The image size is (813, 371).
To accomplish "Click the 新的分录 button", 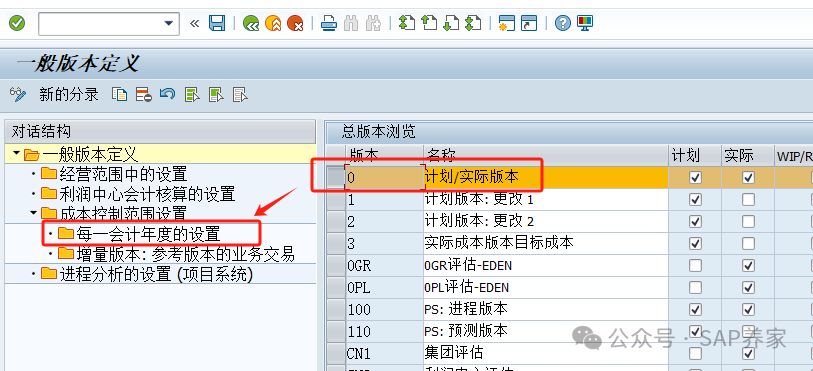I will (69, 94).
